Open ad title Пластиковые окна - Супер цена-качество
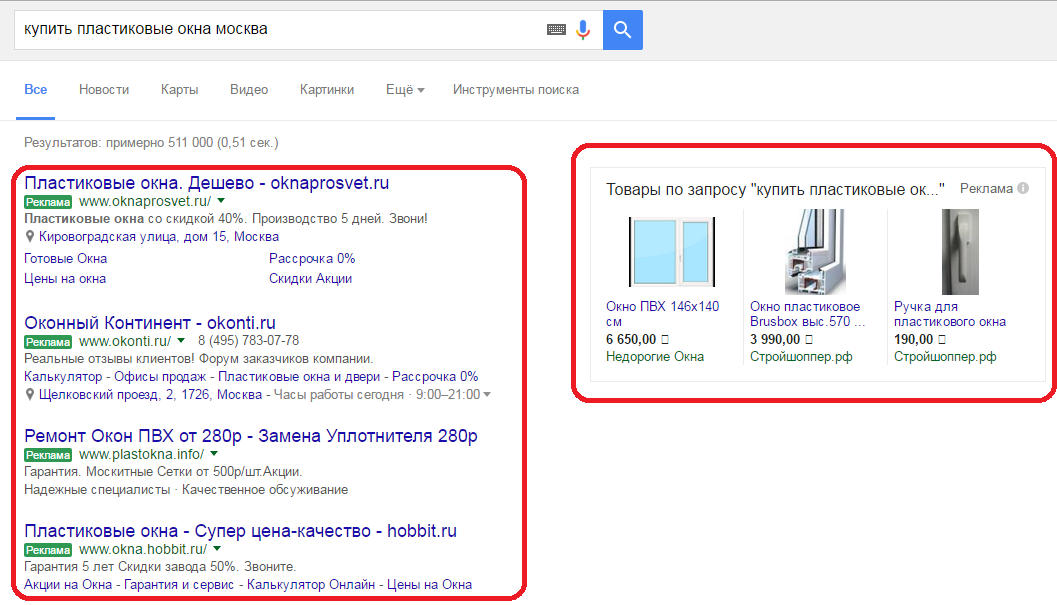This screenshot has height=605, width=1057. (241, 531)
